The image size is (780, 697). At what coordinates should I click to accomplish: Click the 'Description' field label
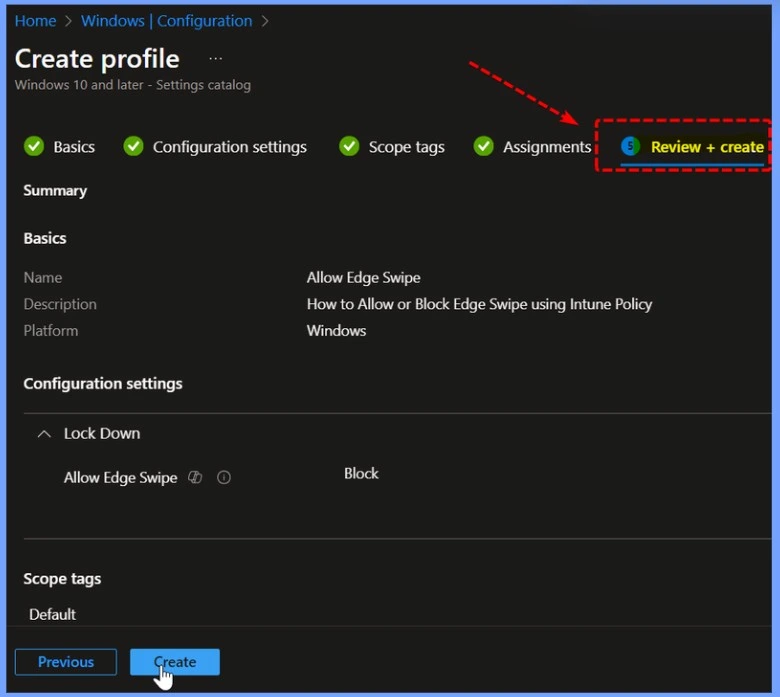[x=60, y=304]
